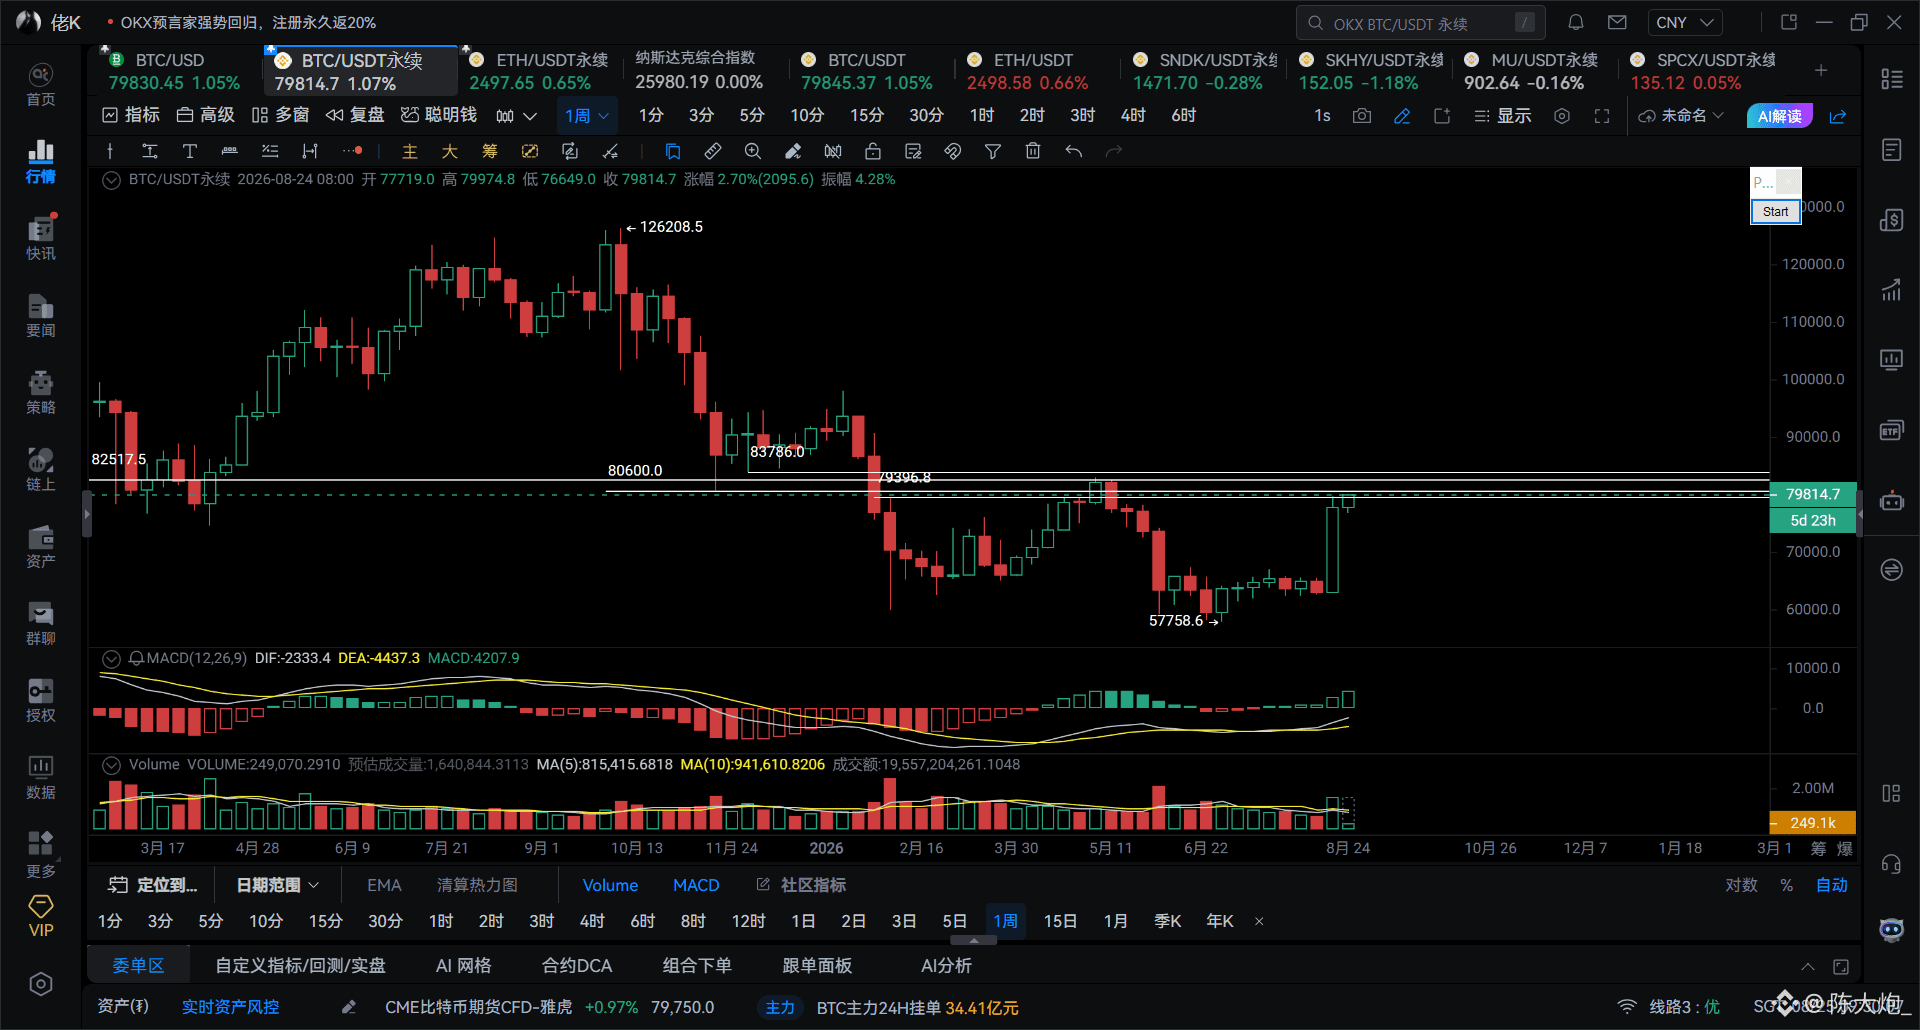Close the bottom timeframe row with X
1920x1030 pixels.
(1259, 921)
